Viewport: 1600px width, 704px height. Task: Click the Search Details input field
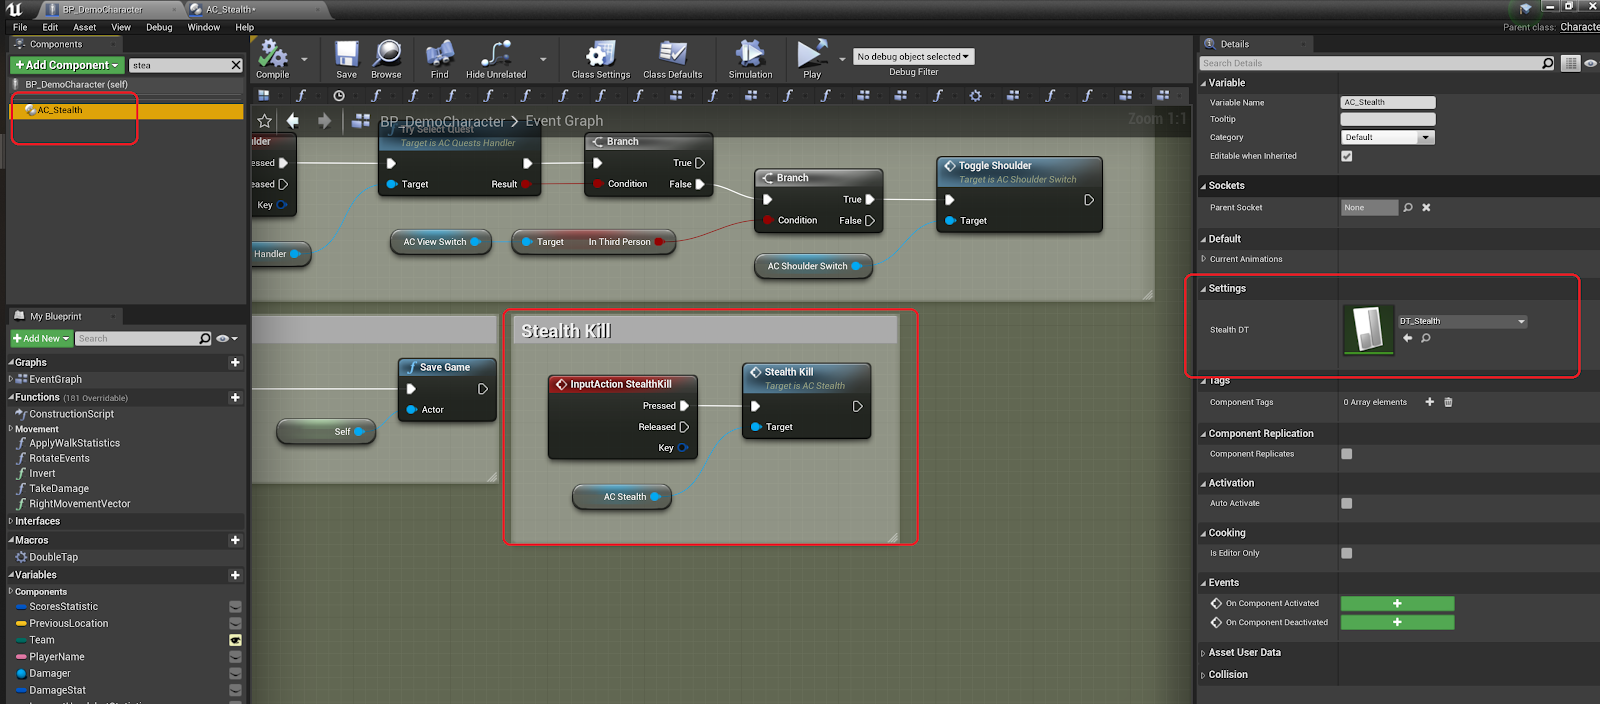coord(1370,63)
